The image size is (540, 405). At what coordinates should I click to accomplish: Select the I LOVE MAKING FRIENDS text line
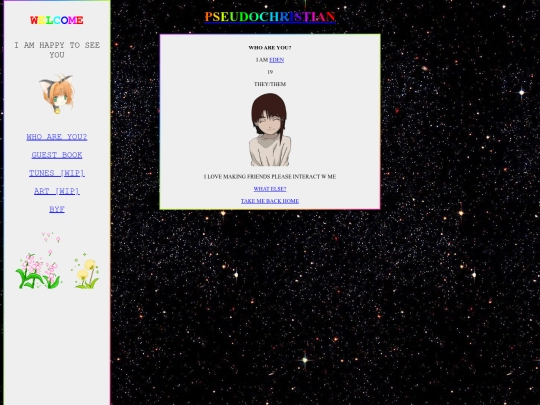(270, 177)
